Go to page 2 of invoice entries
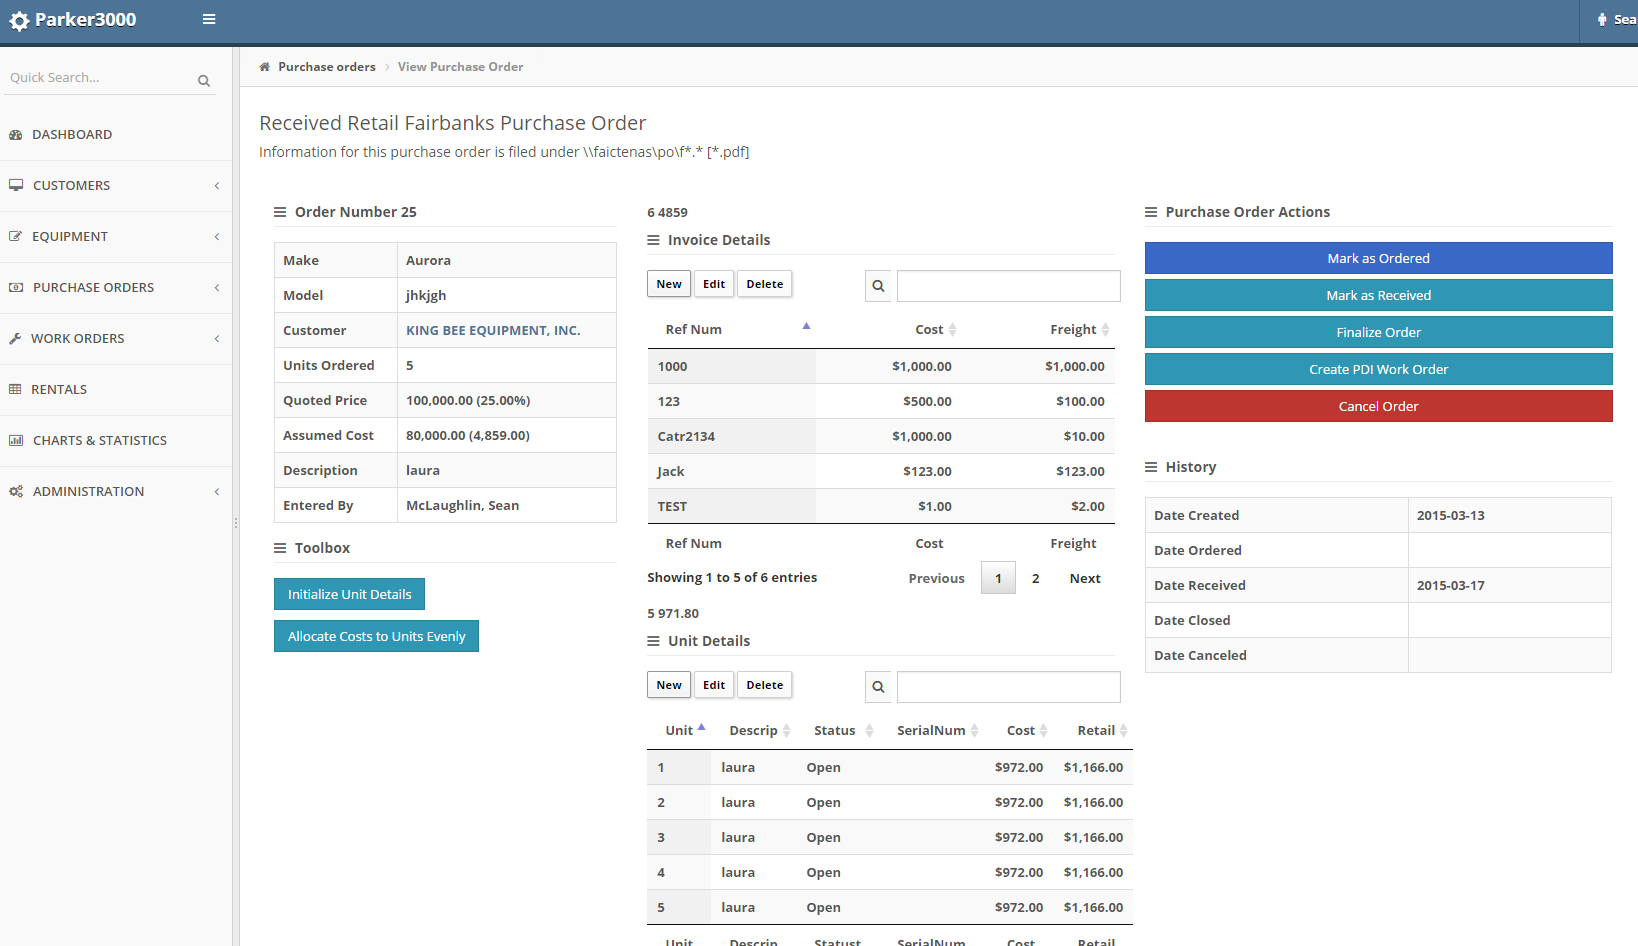 point(1036,579)
